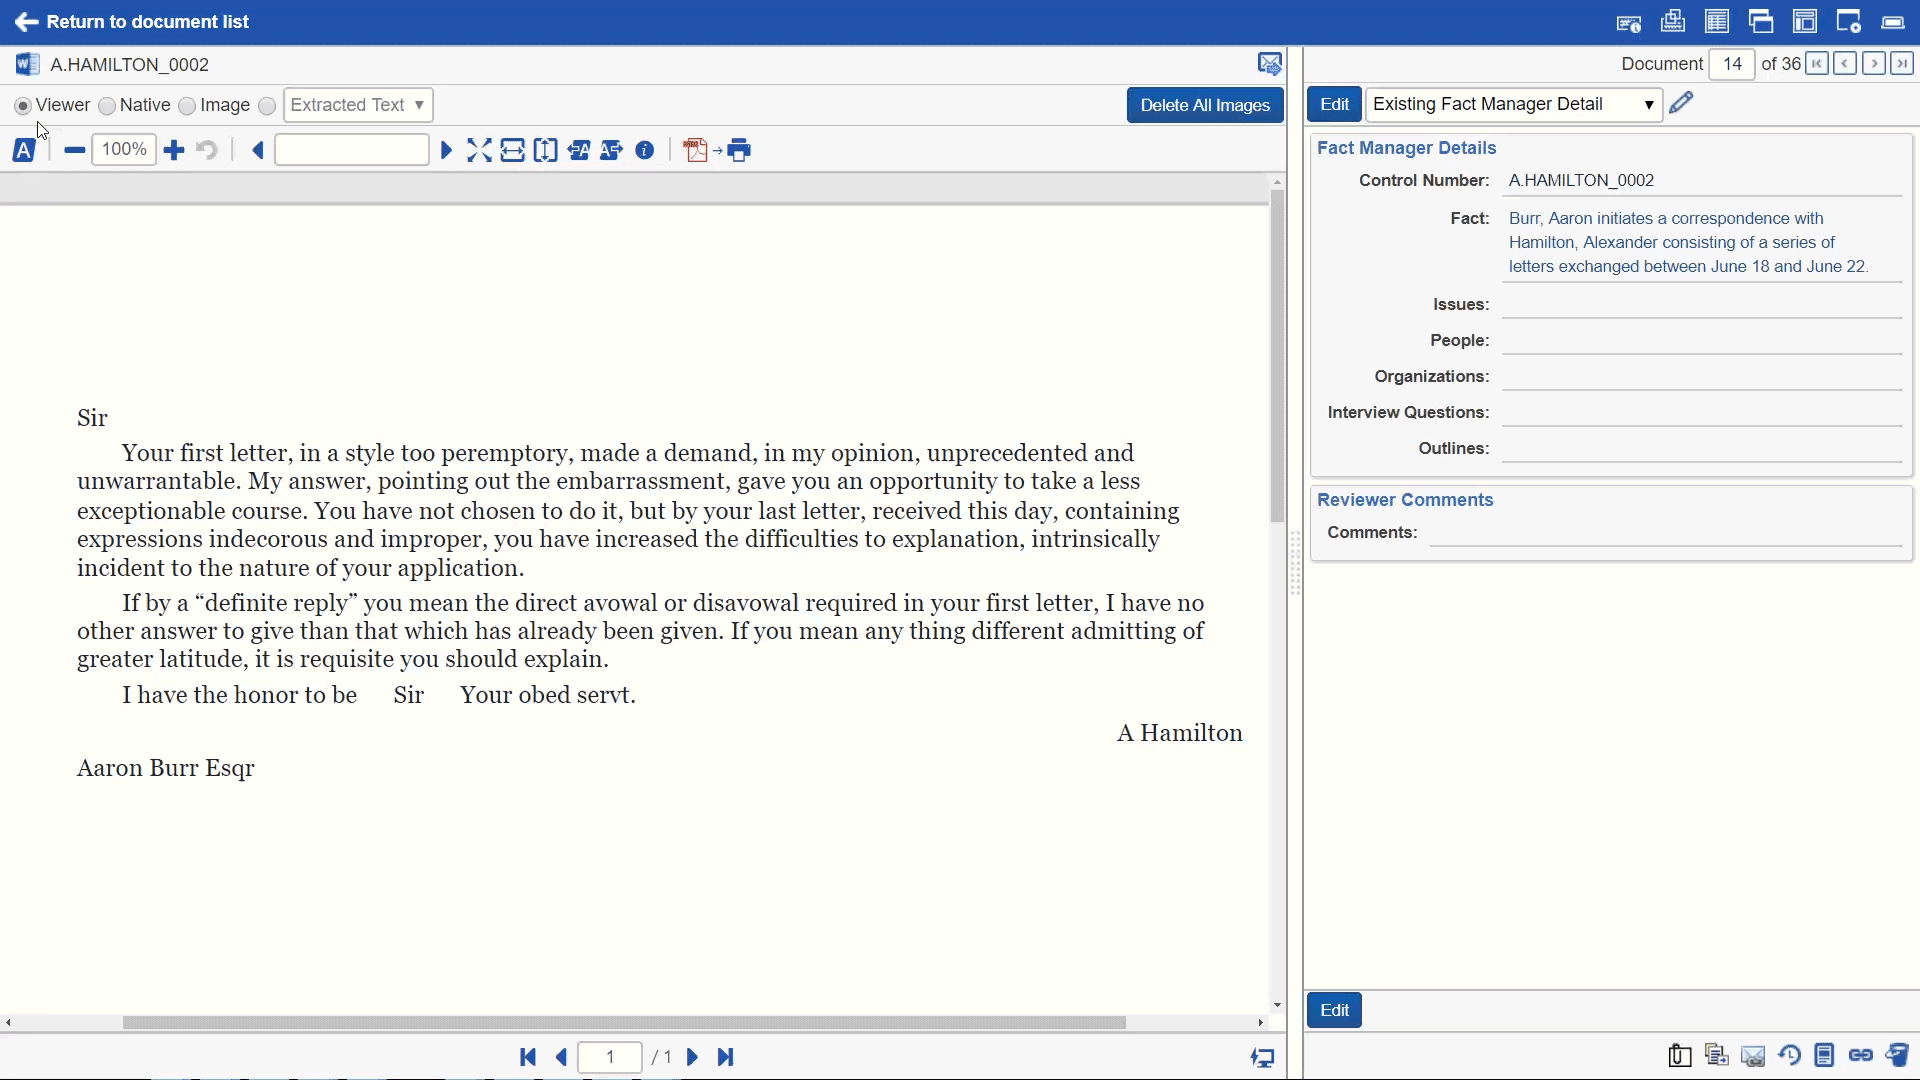
Task: Click the zoom out minus icon
Action: (x=74, y=150)
